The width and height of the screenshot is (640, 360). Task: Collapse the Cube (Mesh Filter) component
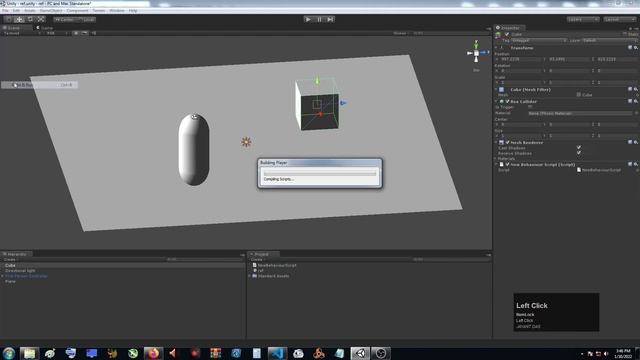pos(497,90)
